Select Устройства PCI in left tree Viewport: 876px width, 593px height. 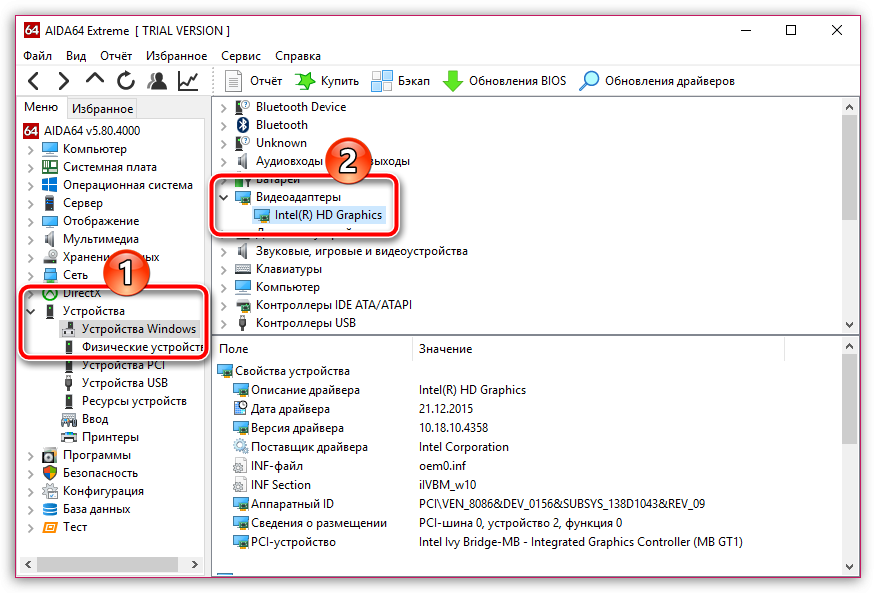(124, 365)
